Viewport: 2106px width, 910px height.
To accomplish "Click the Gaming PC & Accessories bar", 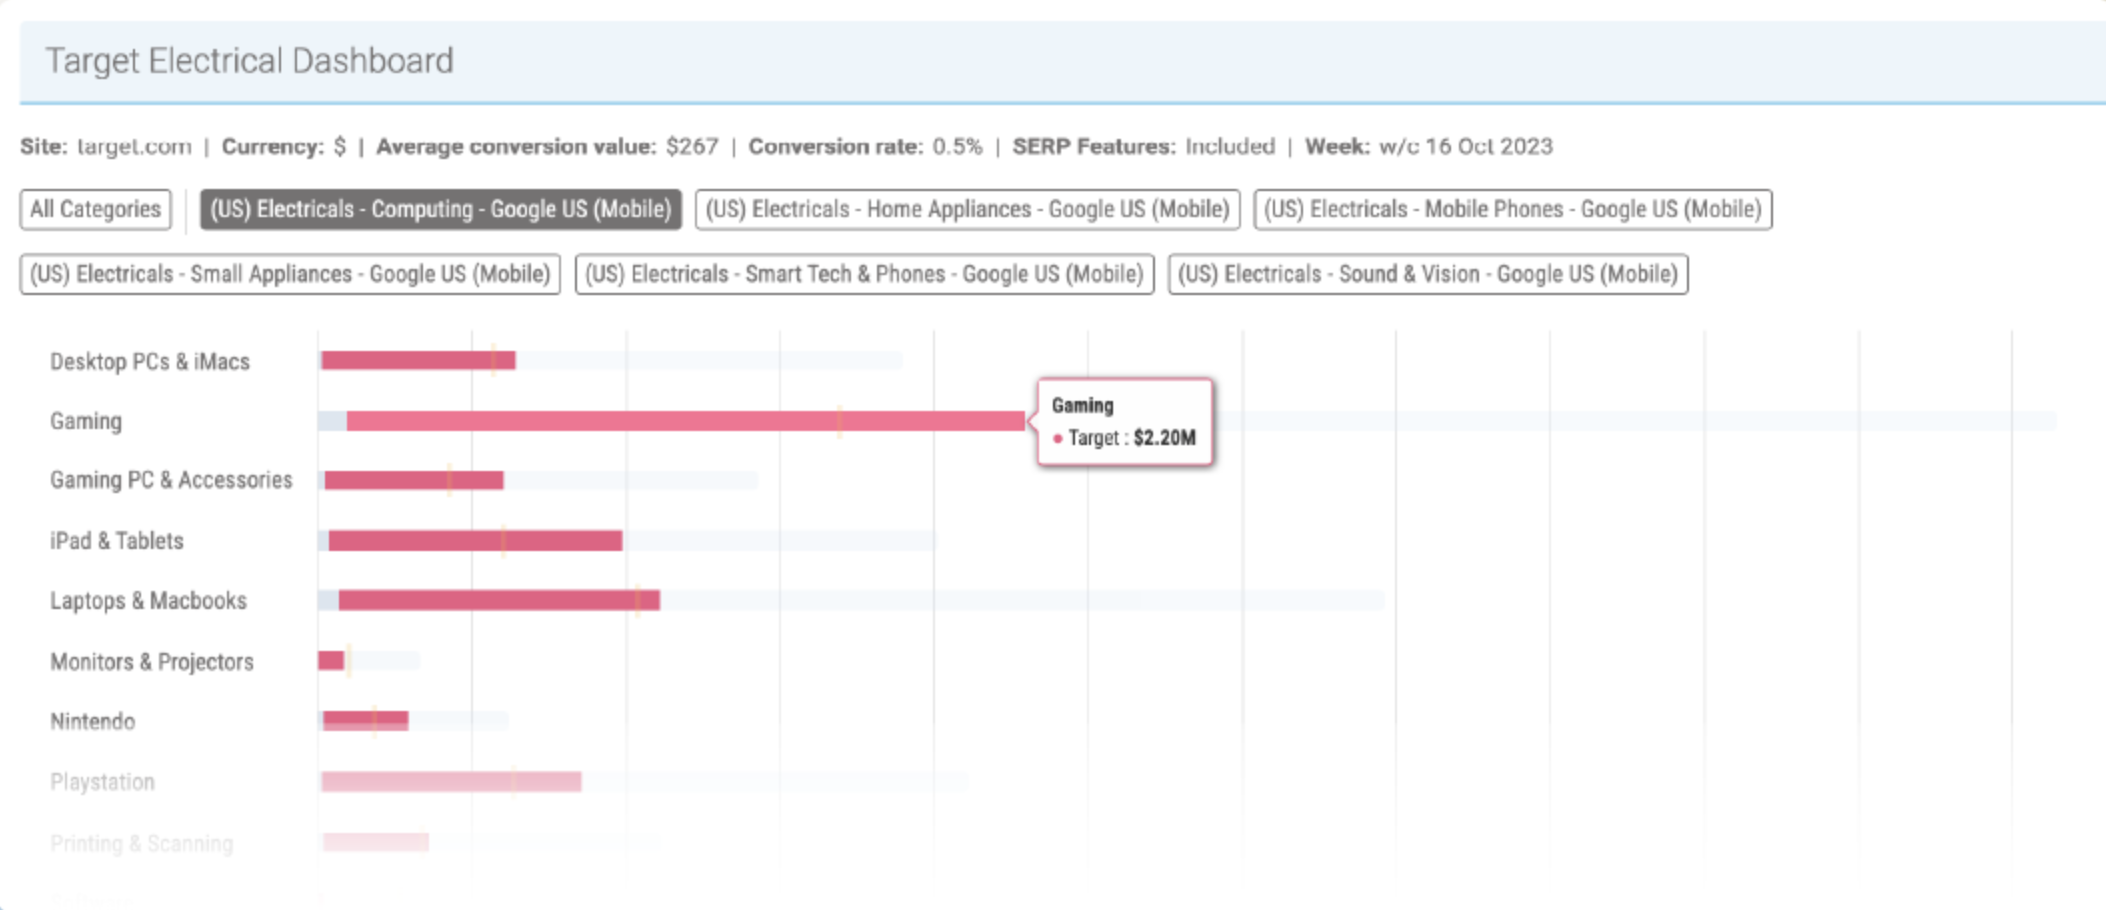I will pos(414,481).
